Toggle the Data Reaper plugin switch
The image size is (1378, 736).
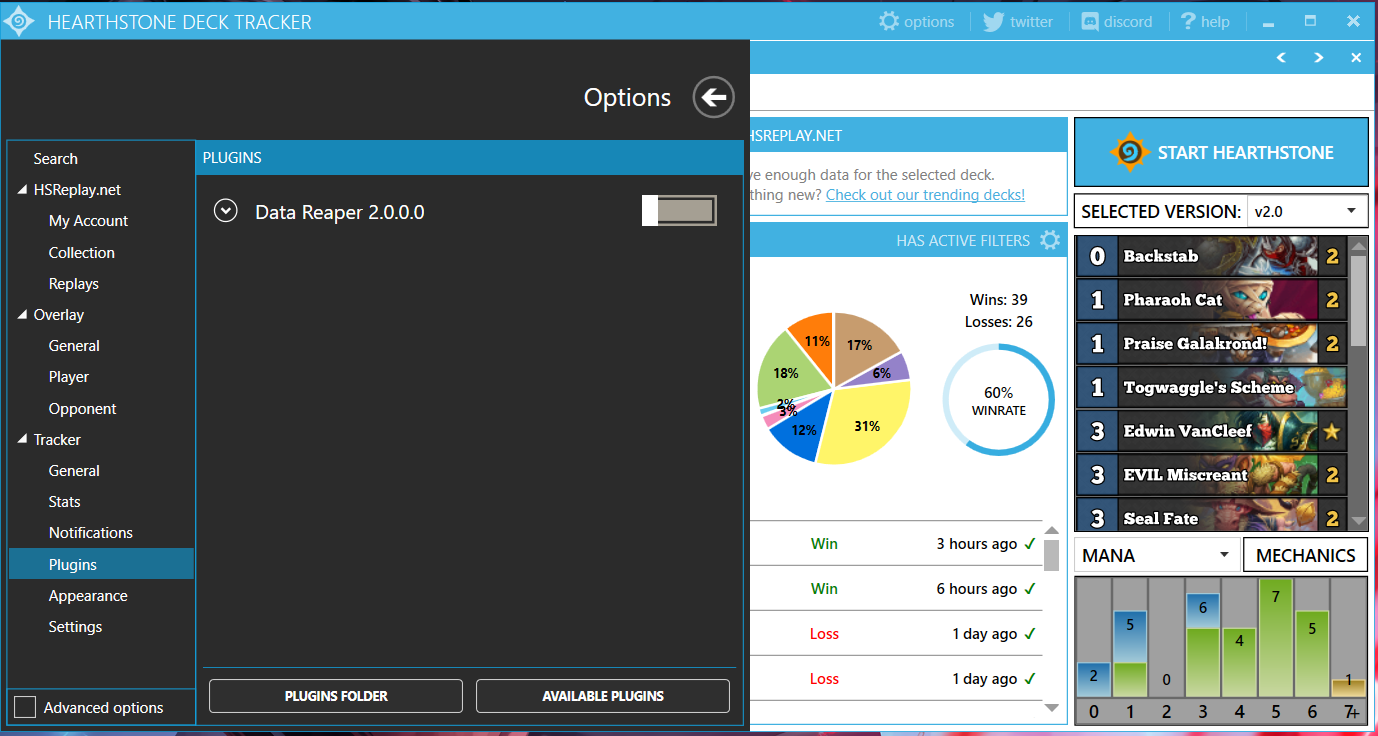pyautogui.click(x=680, y=210)
